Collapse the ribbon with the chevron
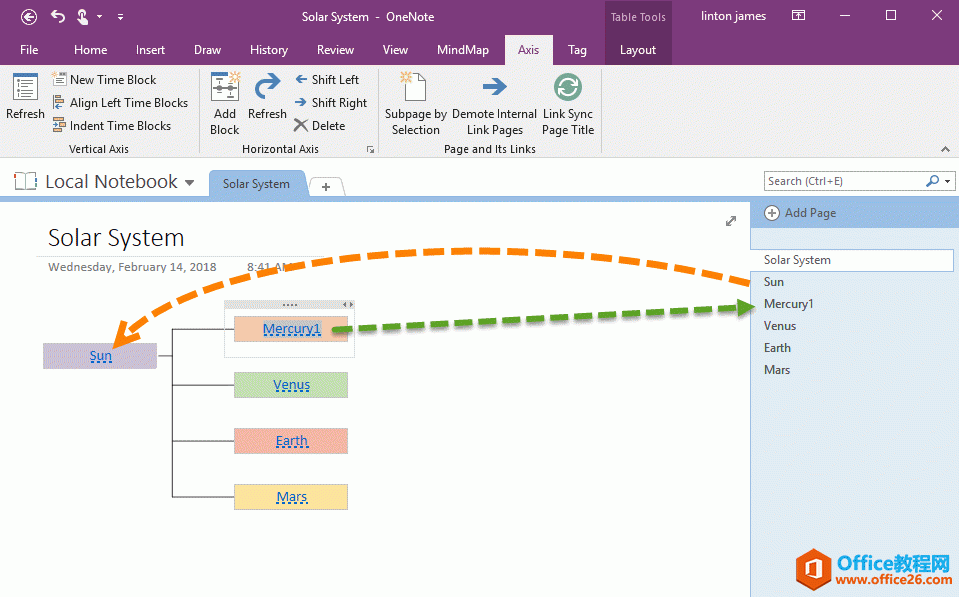 pos(945,148)
